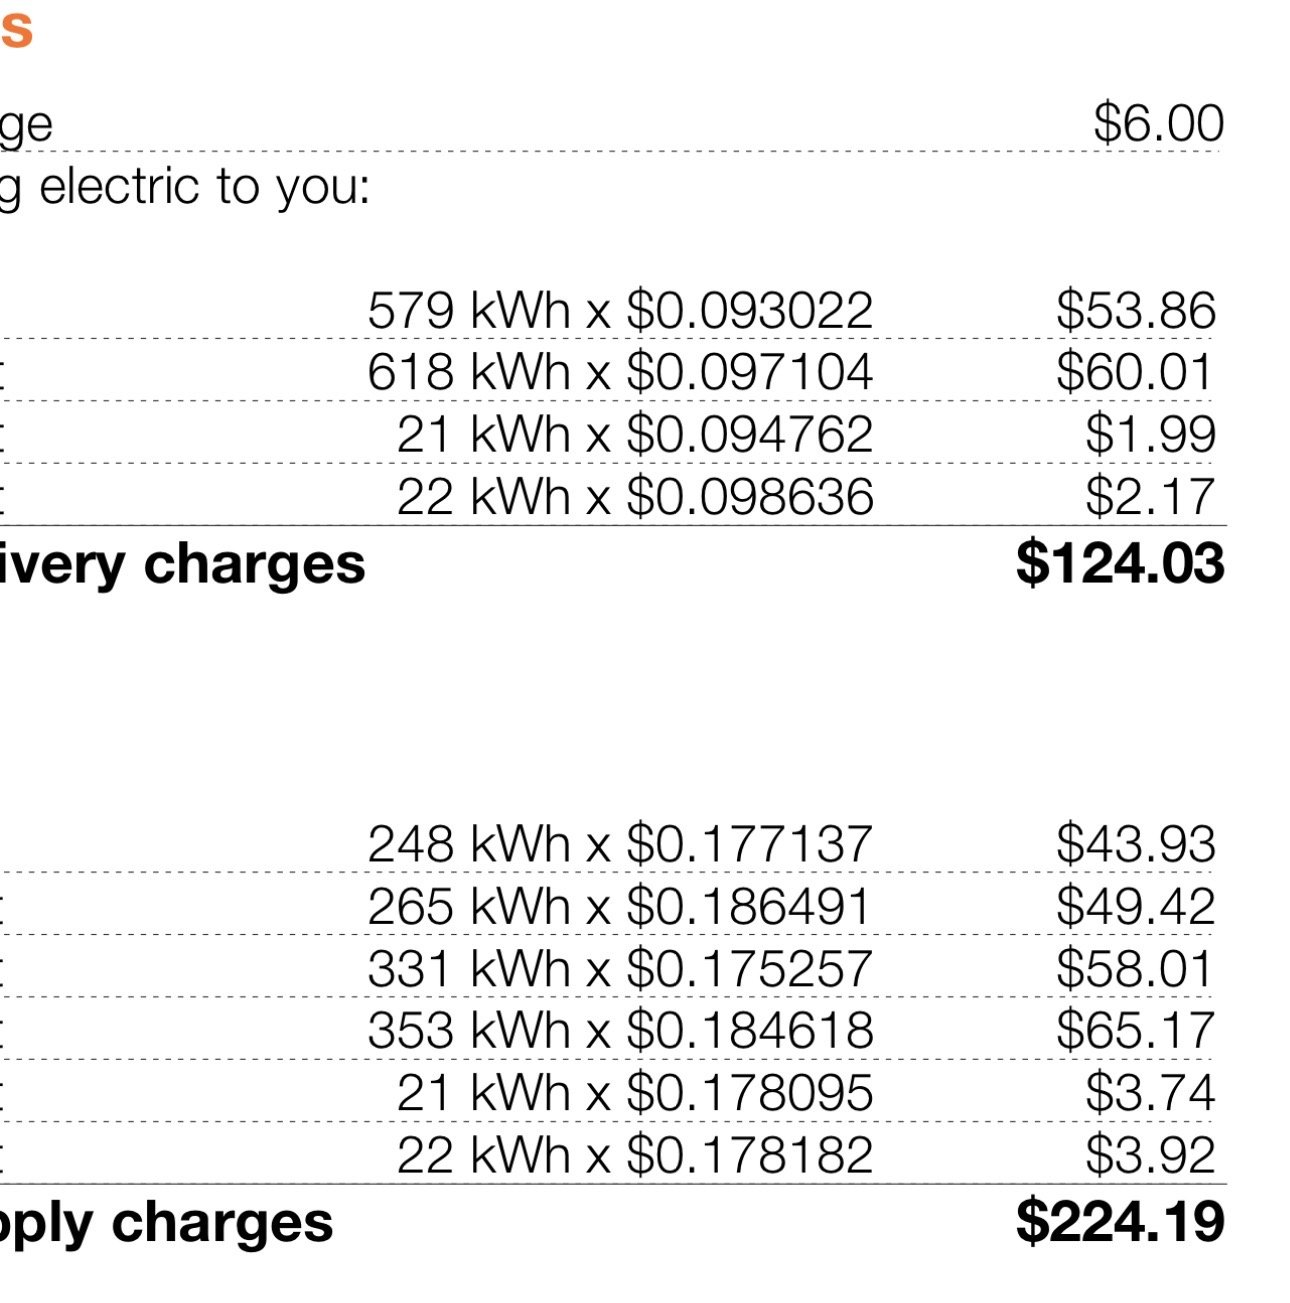This screenshot has height=1303, width=1290.
Task: Select the 579 kWh x $0.093022 line
Action: tap(620, 311)
